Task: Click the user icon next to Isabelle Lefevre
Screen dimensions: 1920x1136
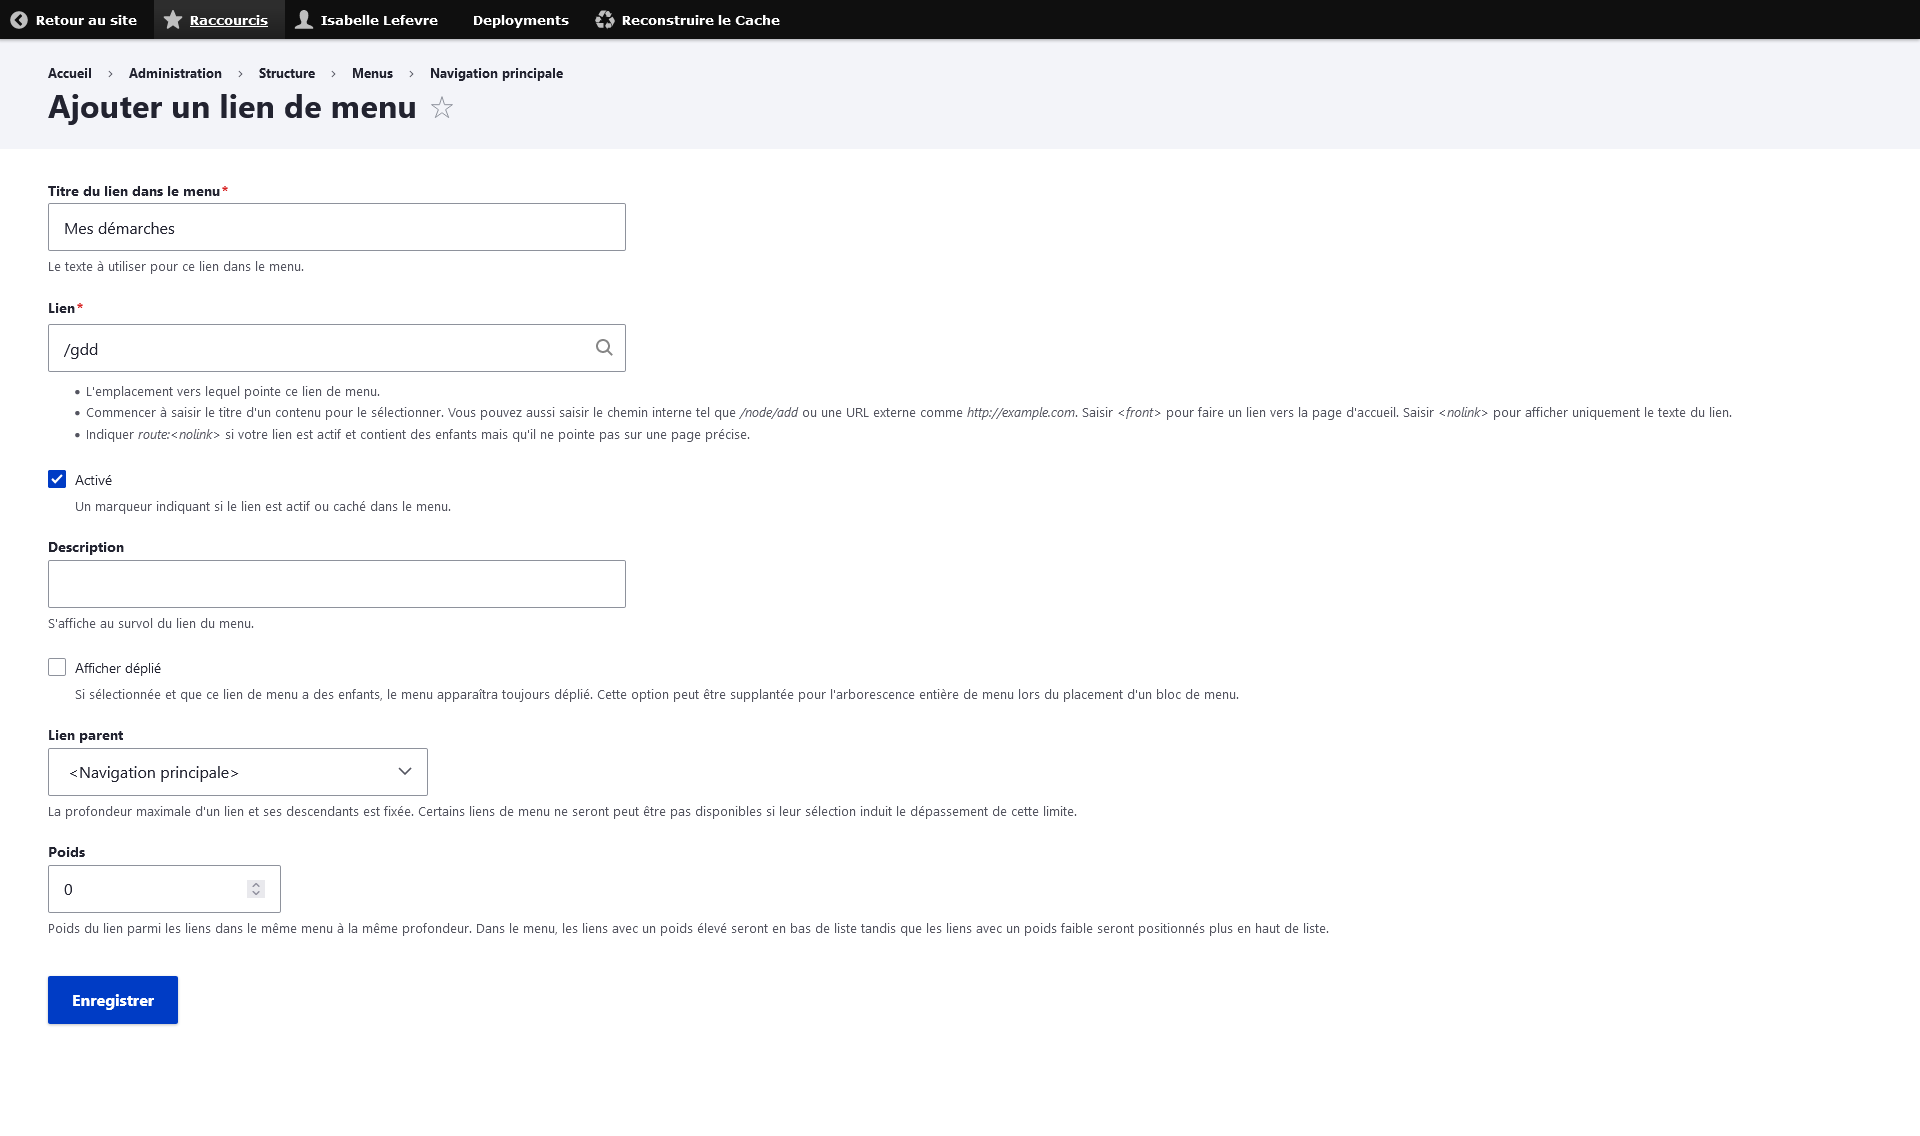Action: click(304, 20)
